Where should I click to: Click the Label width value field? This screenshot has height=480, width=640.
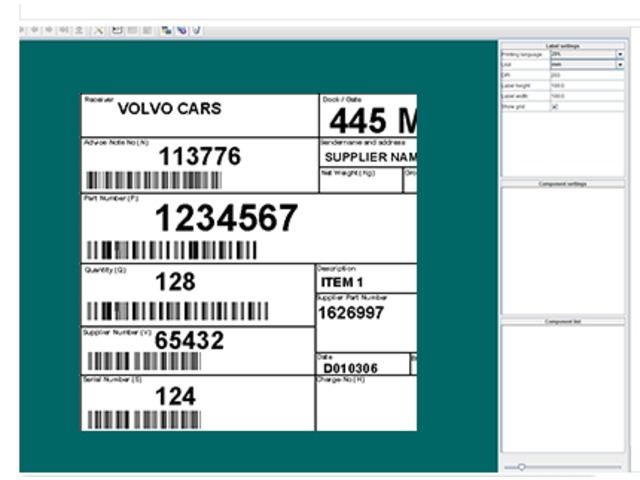(x=585, y=95)
